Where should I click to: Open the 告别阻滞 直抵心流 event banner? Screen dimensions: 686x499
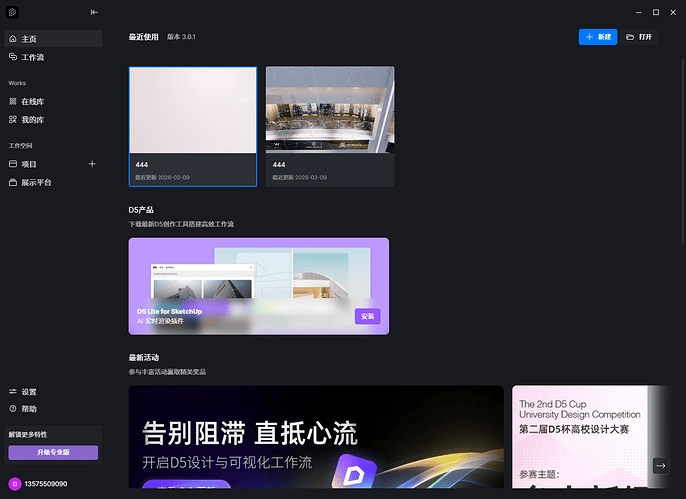coord(316,436)
